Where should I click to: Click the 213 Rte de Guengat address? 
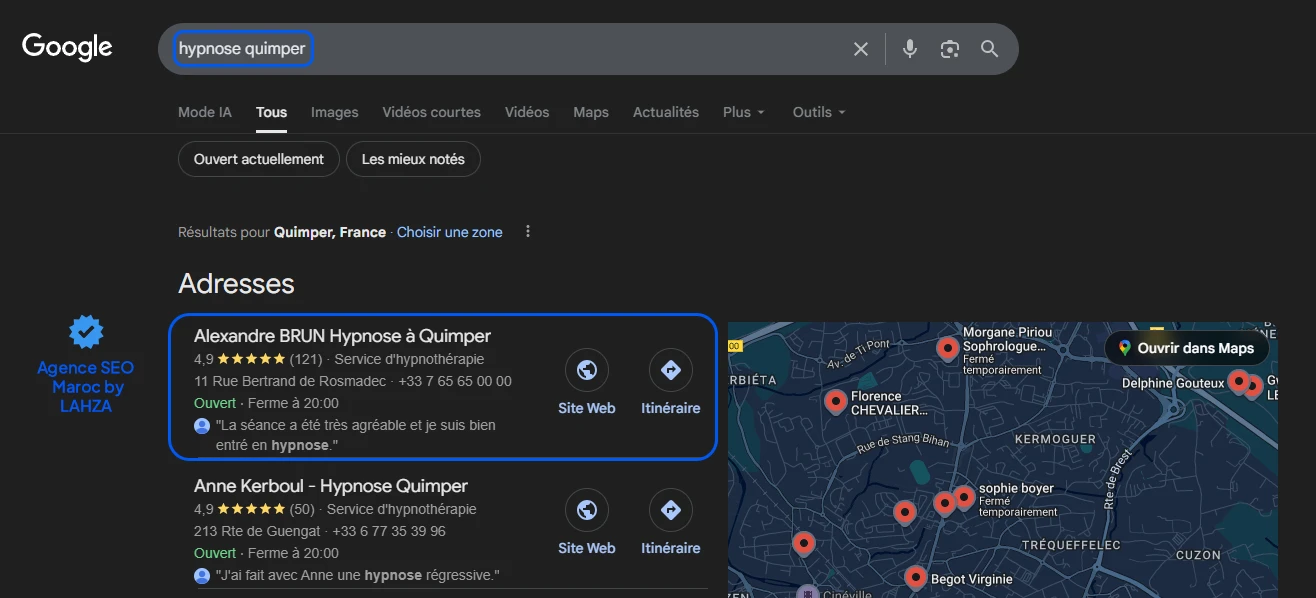[x=257, y=531]
